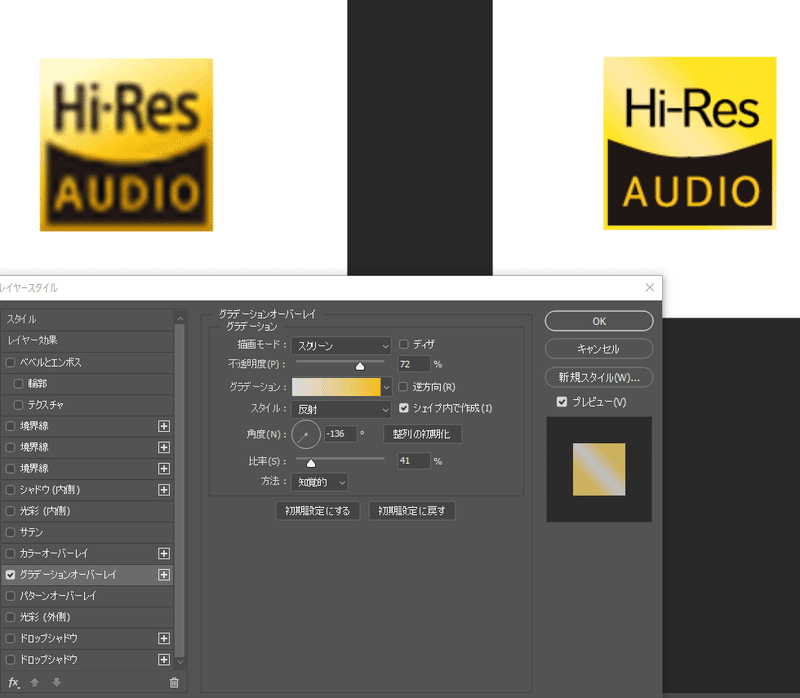800x698 pixels.
Task: Uncheck the プレビュー preview checkbox
Action: [x=562, y=402]
